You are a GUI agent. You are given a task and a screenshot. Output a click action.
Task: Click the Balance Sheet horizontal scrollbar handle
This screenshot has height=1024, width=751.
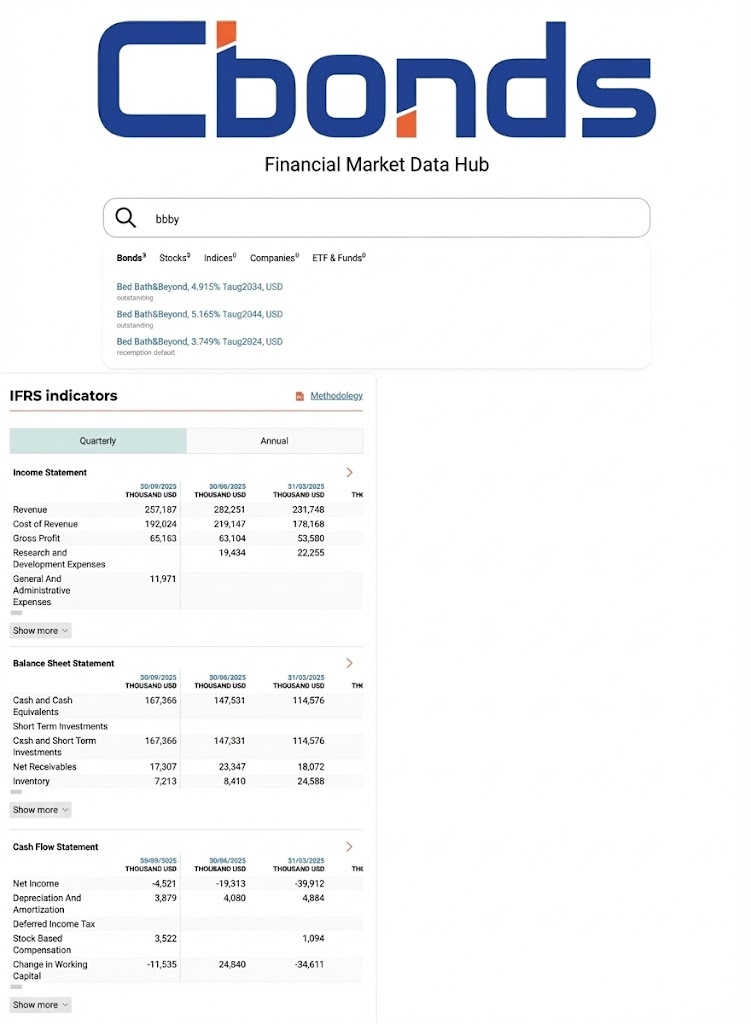[16, 792]
